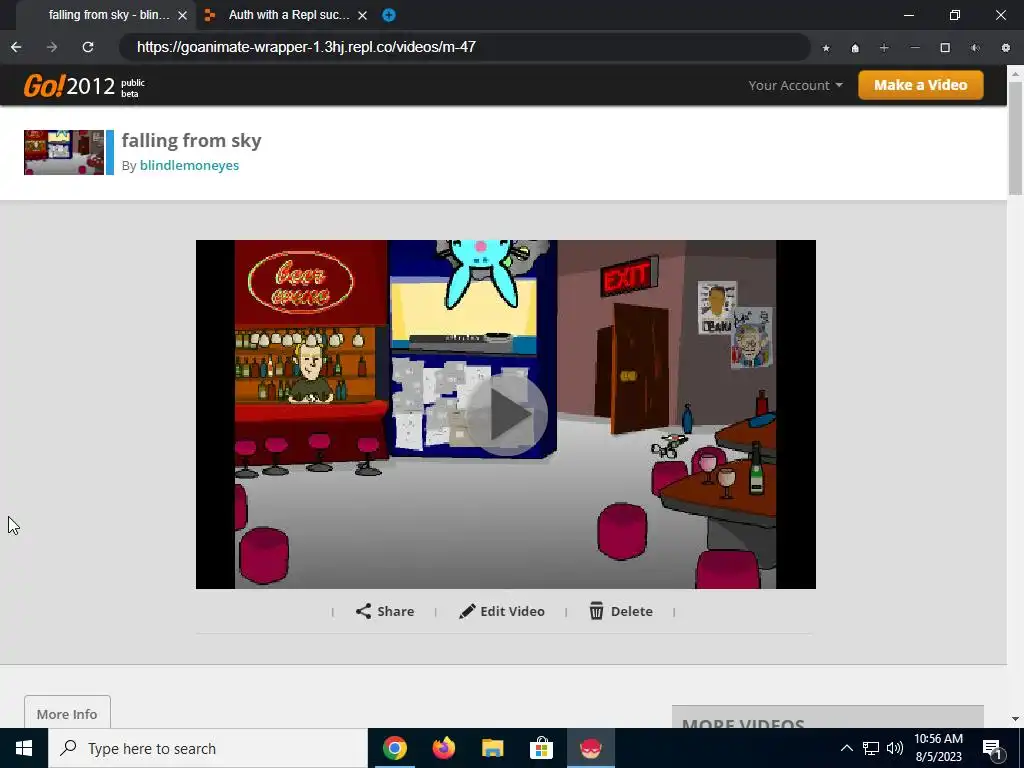The image size is (1024, 768).
Task: Click the taskbar search box
Action: click(208, 748)
